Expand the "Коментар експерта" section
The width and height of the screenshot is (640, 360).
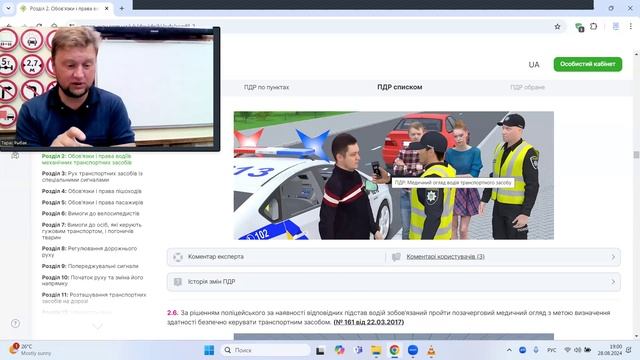click(276, 257)
